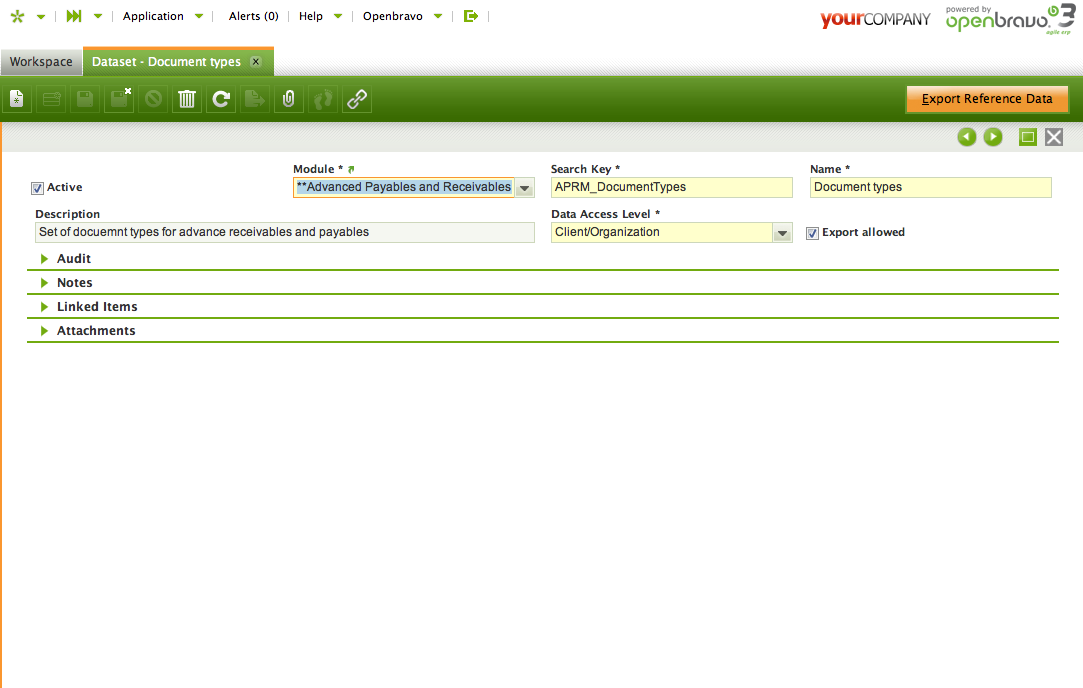Go to next record arrow
1083x688 pixels.
click(993, 137)
